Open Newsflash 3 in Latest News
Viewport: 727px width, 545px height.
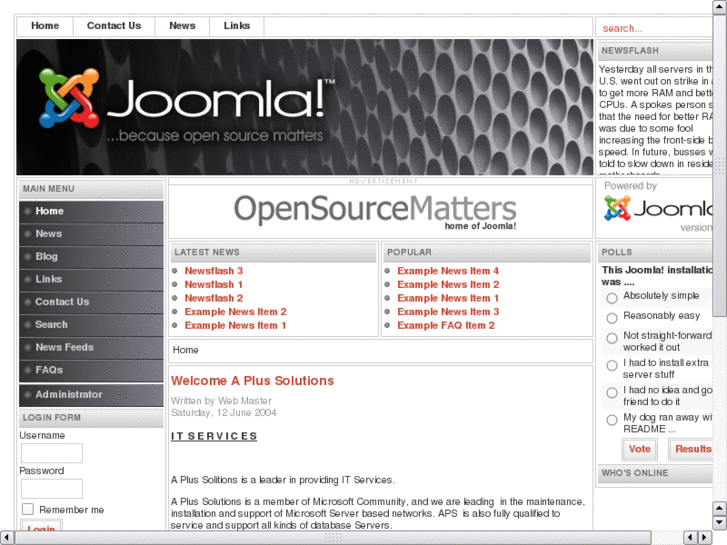click(214, 271)
